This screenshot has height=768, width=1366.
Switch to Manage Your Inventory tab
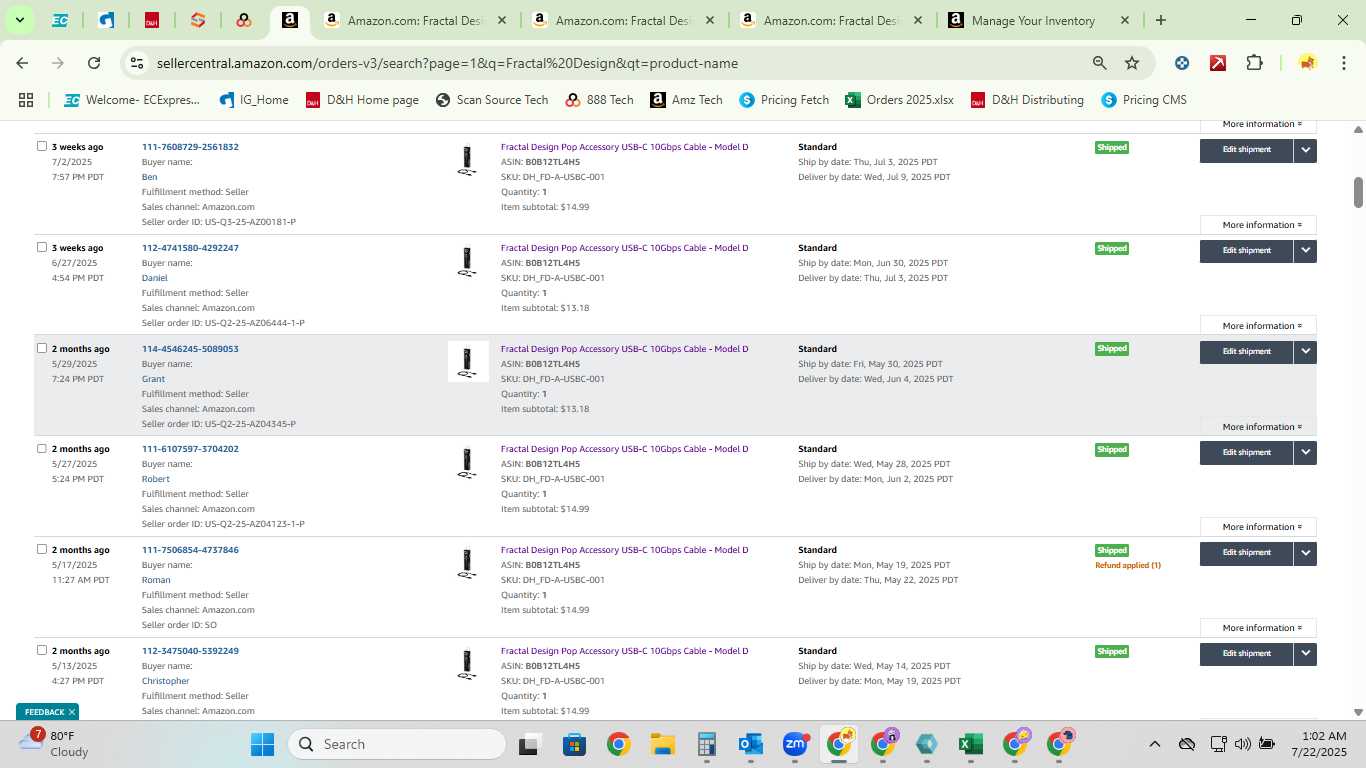pyautogui.click(x=1033, y=20)
